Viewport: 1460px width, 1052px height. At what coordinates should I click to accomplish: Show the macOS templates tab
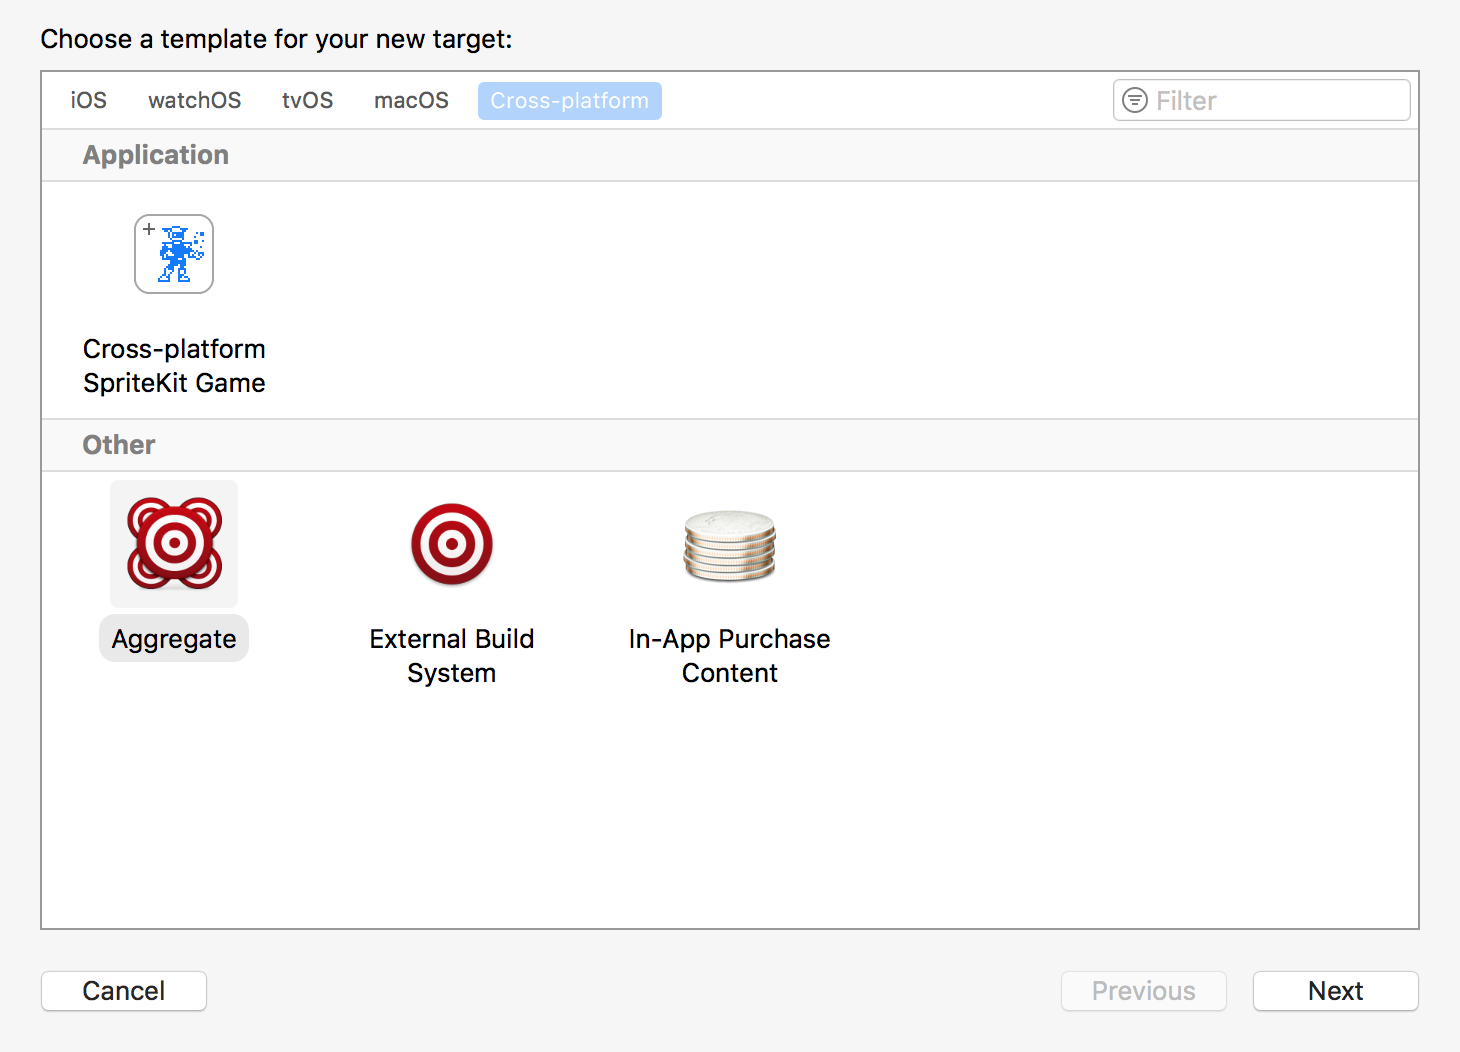tap(411, 100)
